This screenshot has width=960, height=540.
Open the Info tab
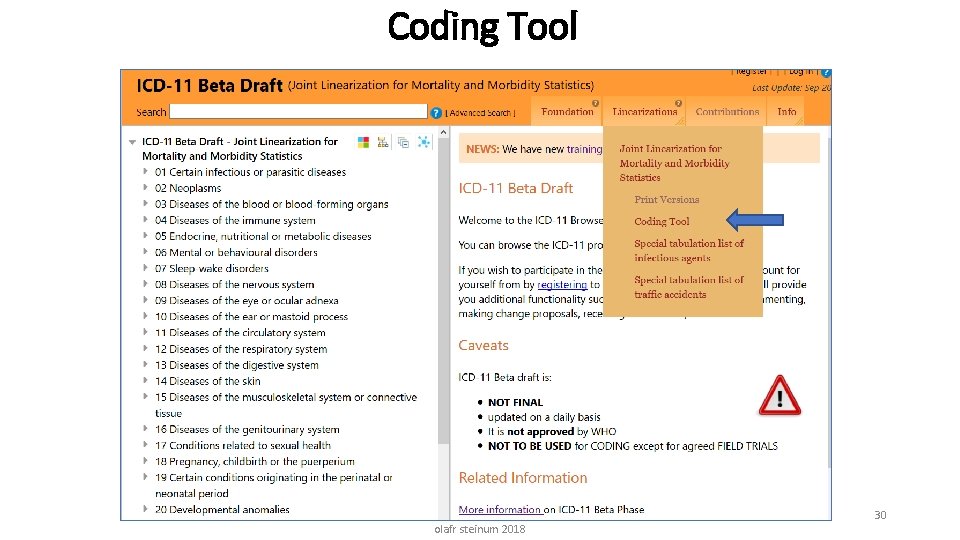pos(787,111)
